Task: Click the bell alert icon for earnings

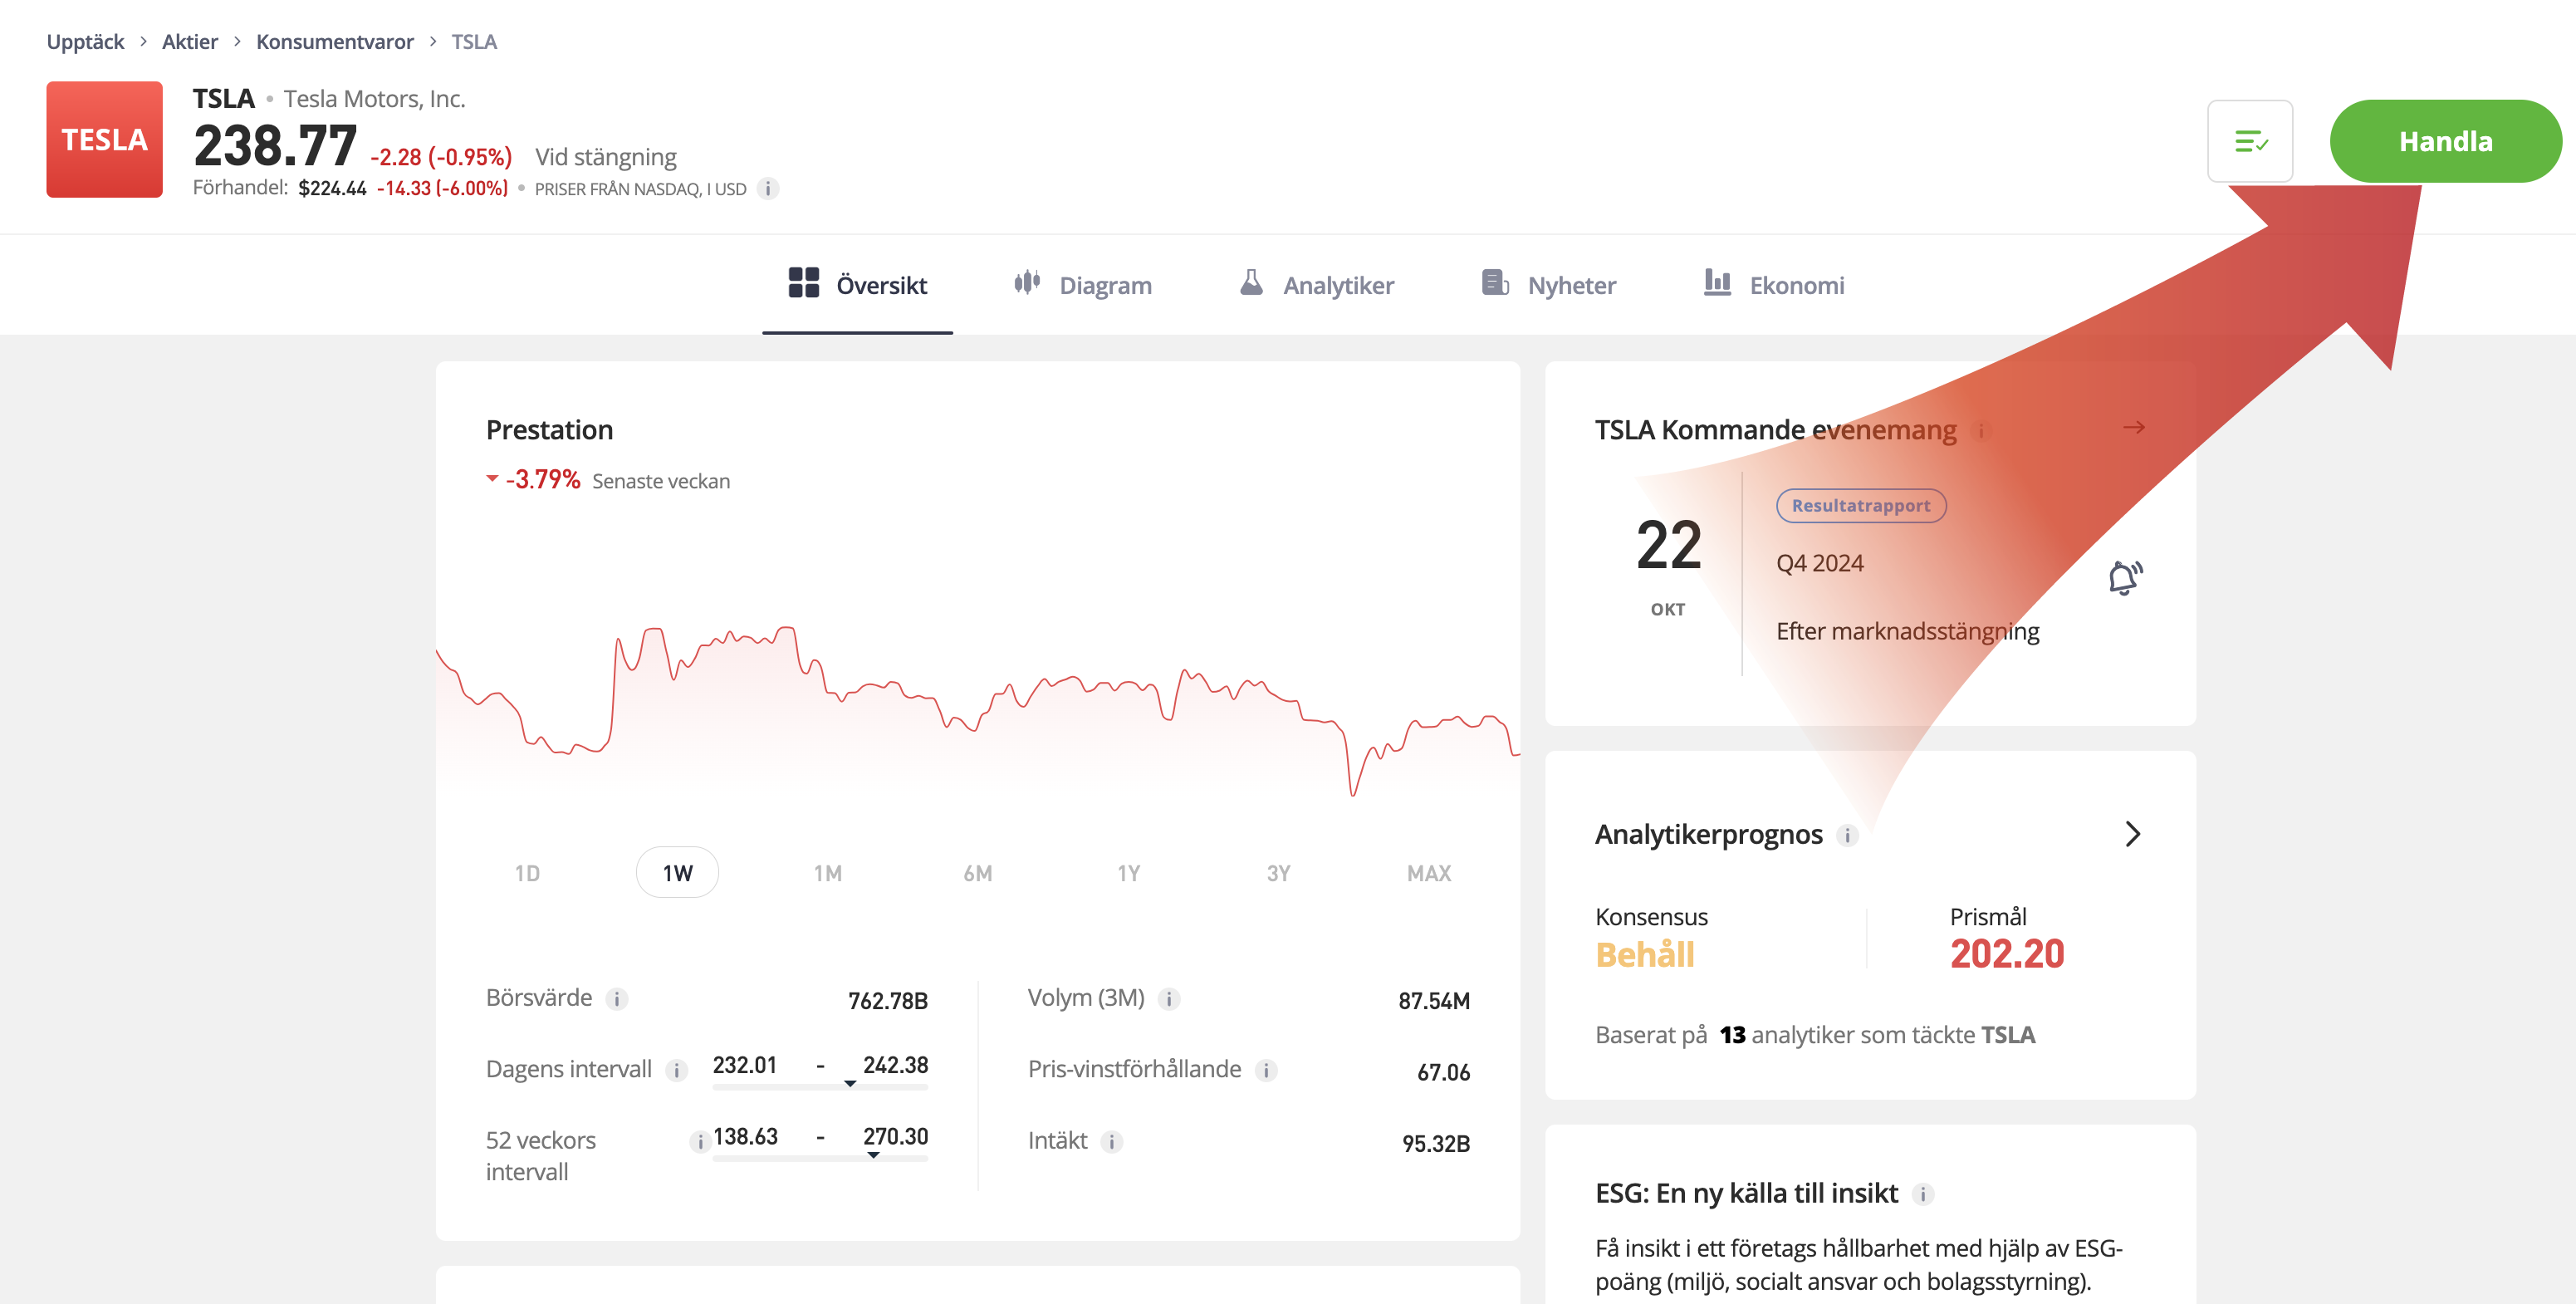Action: 2123,577
